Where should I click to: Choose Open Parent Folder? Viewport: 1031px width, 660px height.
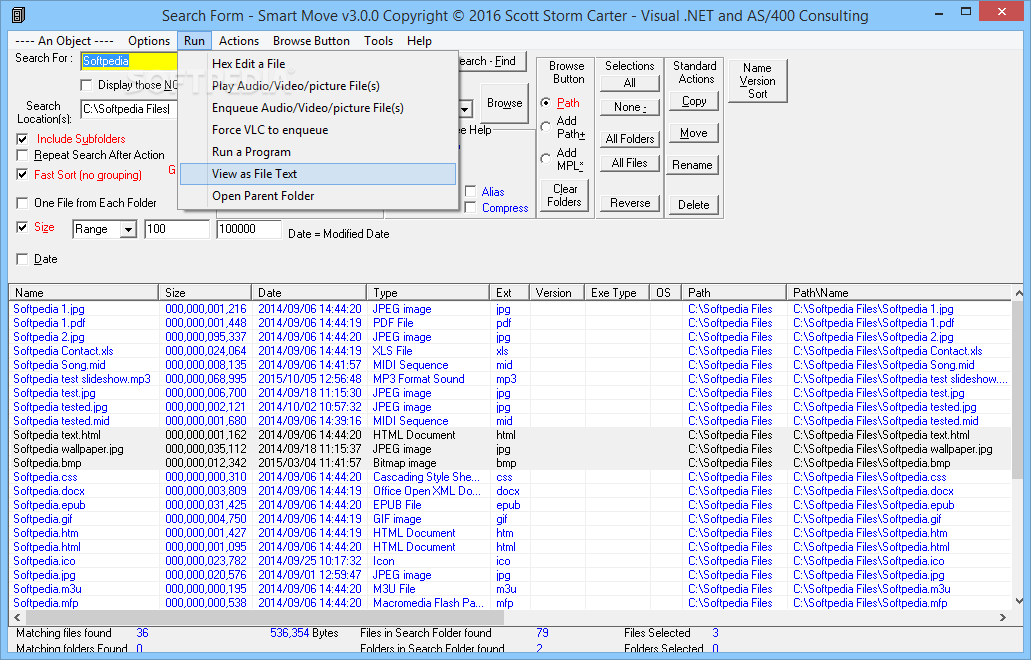[318, 196]
